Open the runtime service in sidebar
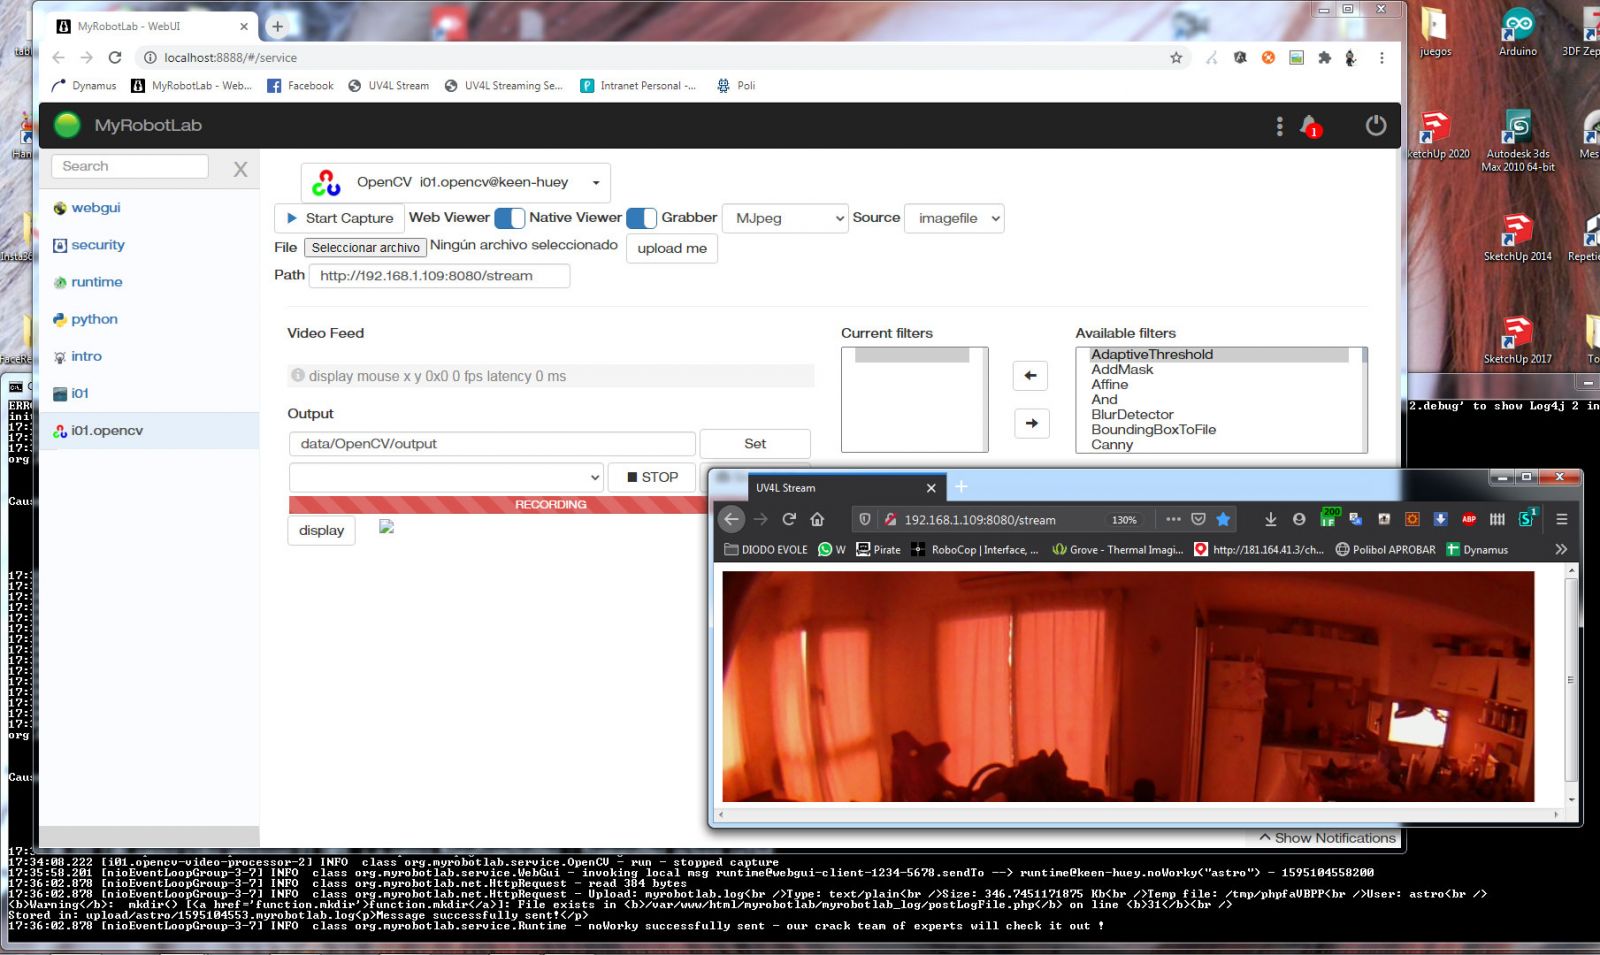Image resolution: width=1600 pixels, height=955 pixels. (x=96, y=282)
